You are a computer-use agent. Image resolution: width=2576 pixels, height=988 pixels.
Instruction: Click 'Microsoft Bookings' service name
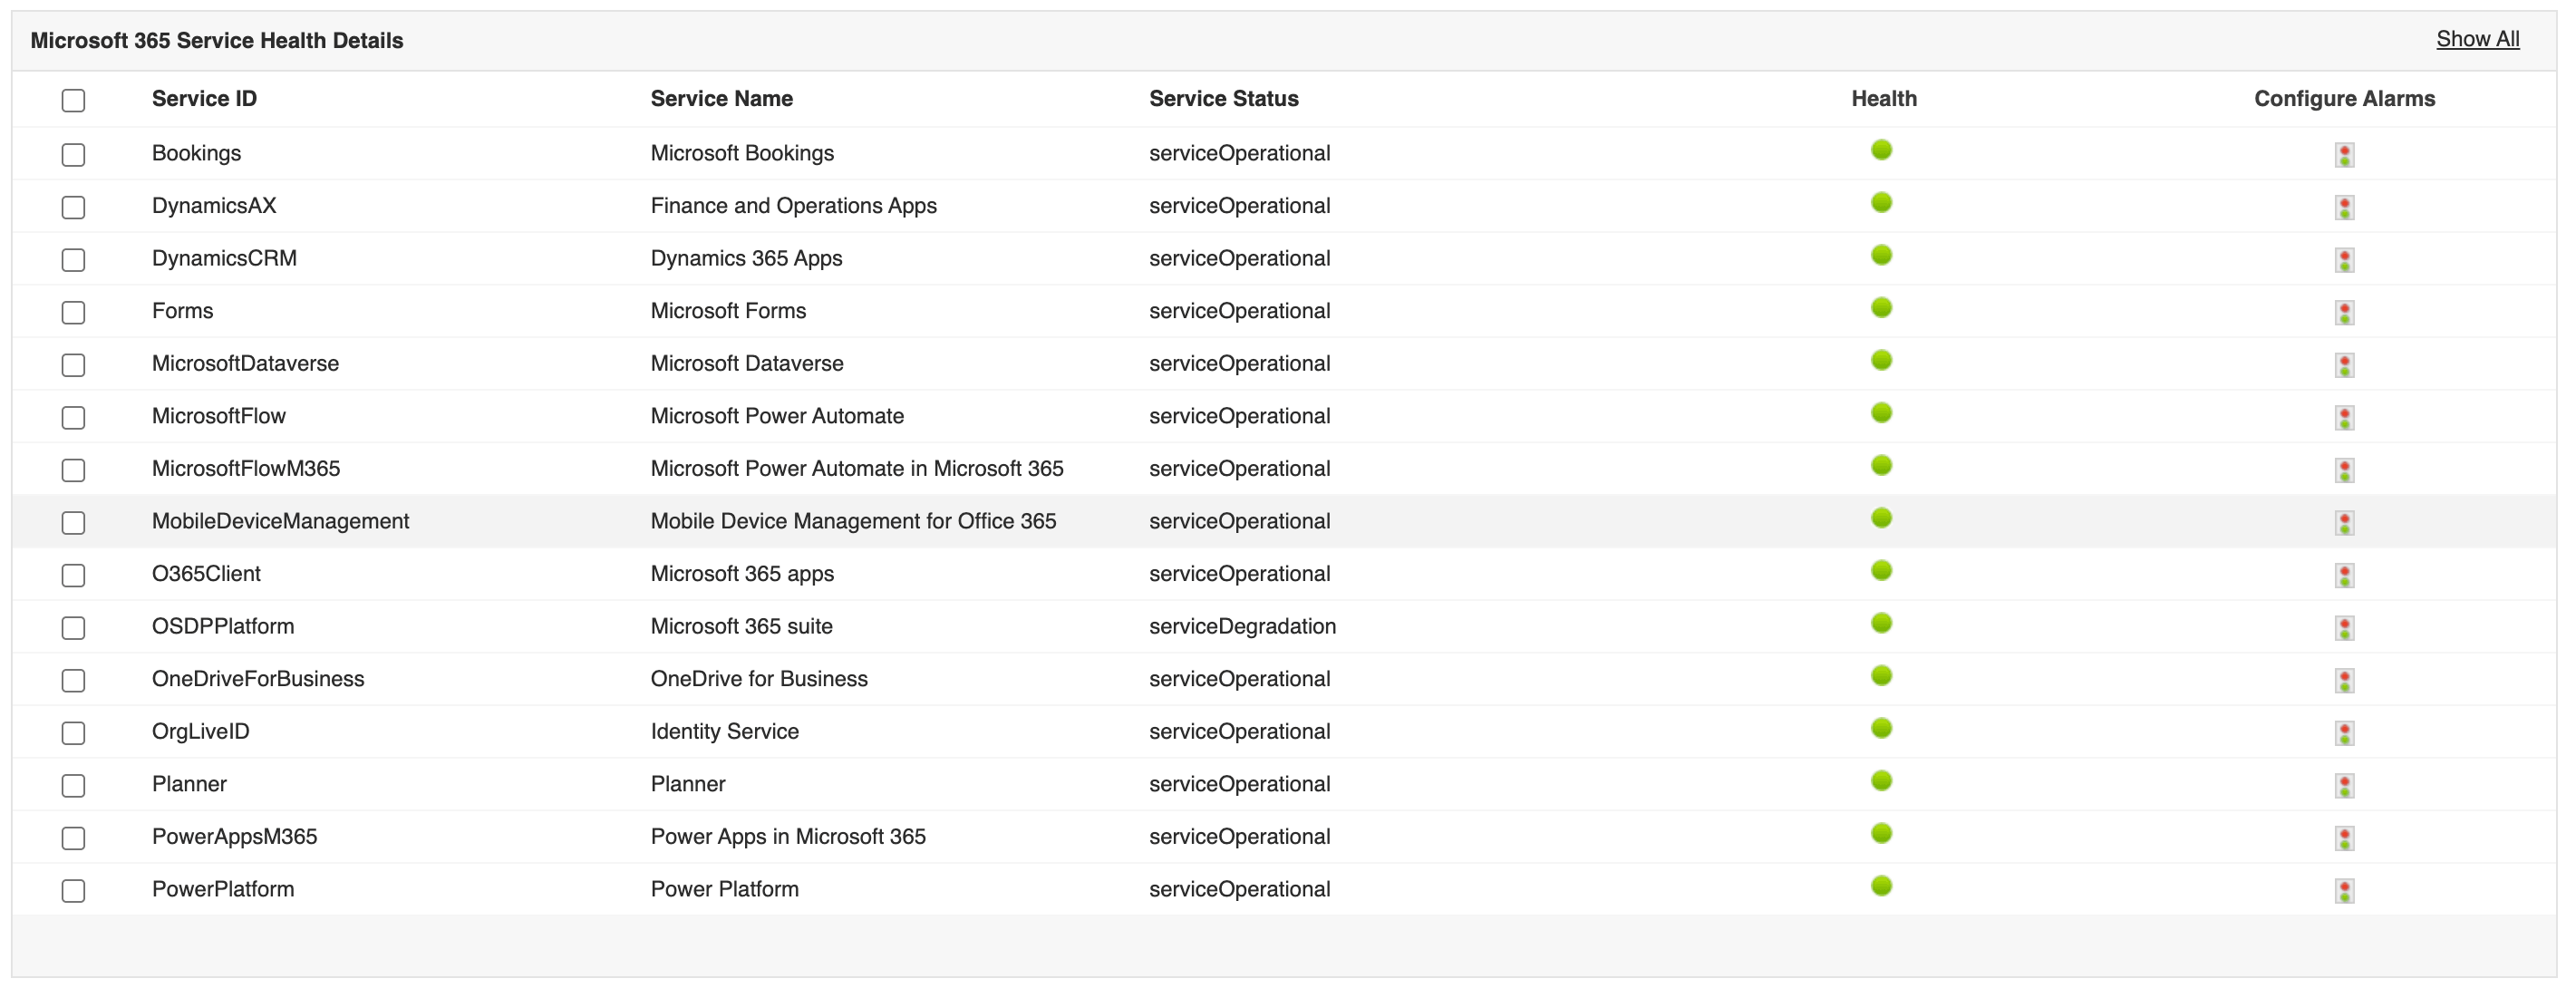pos(742,153)
